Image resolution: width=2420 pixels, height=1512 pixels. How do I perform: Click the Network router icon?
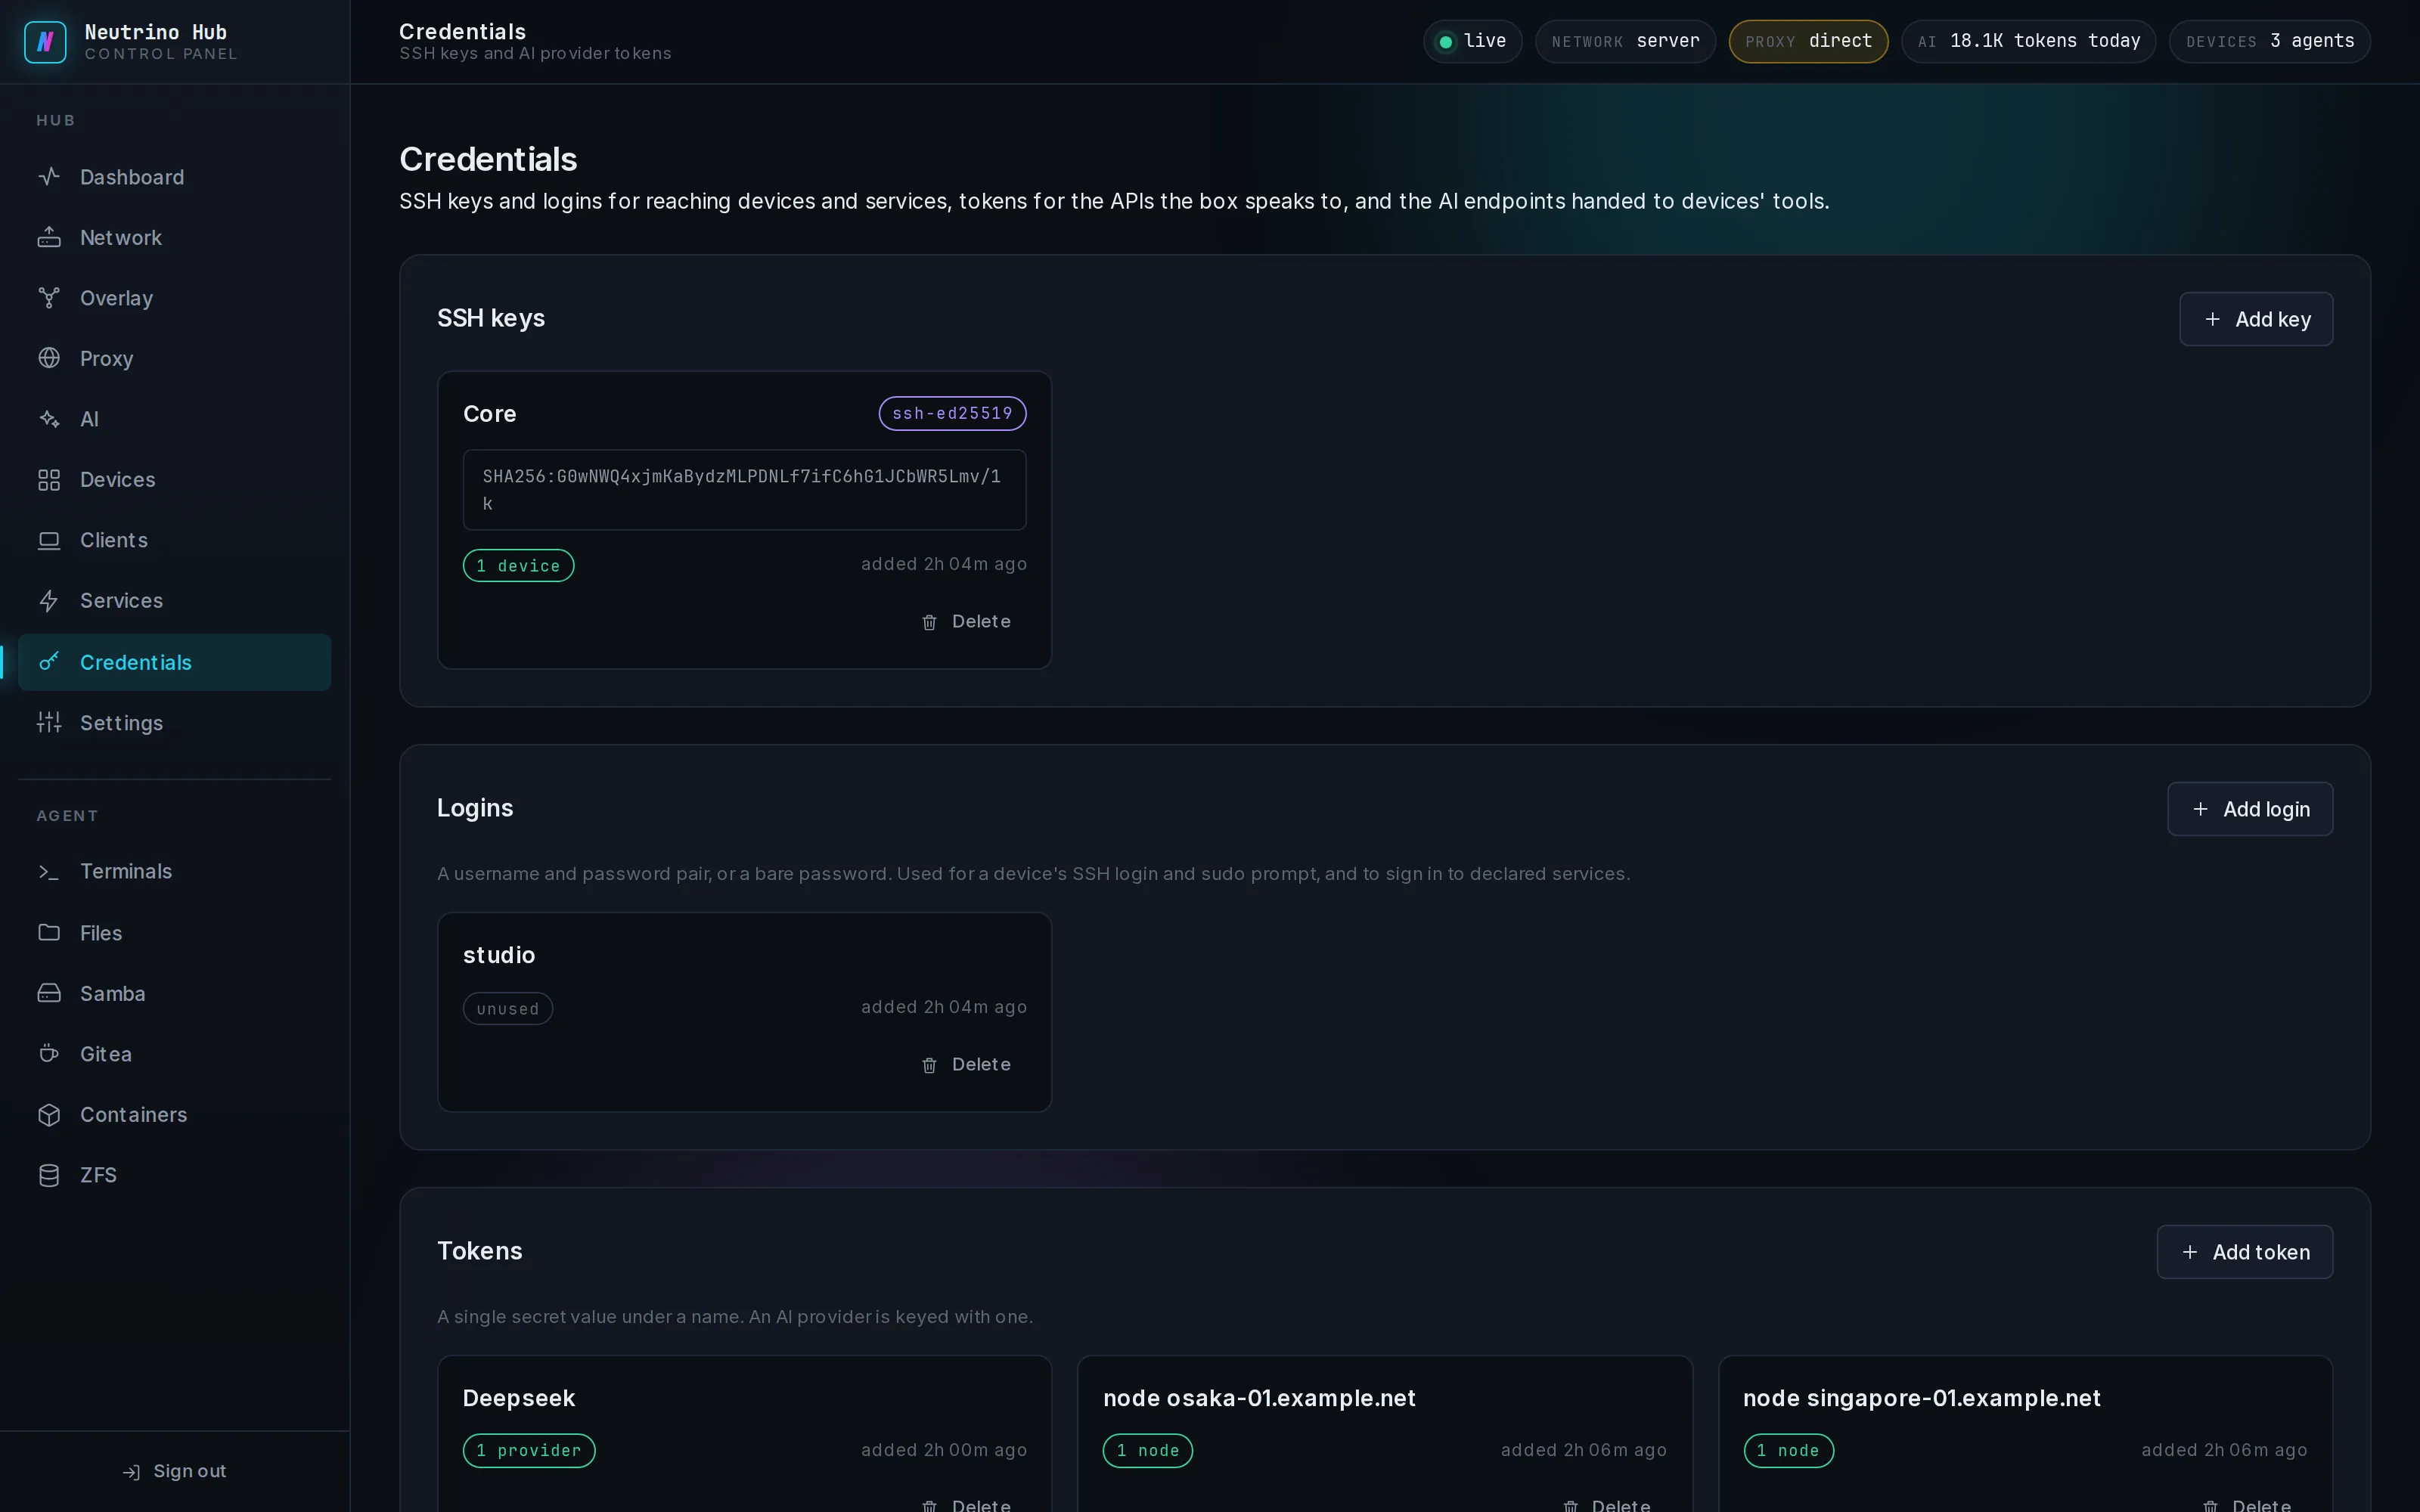(x=49, y=237)
